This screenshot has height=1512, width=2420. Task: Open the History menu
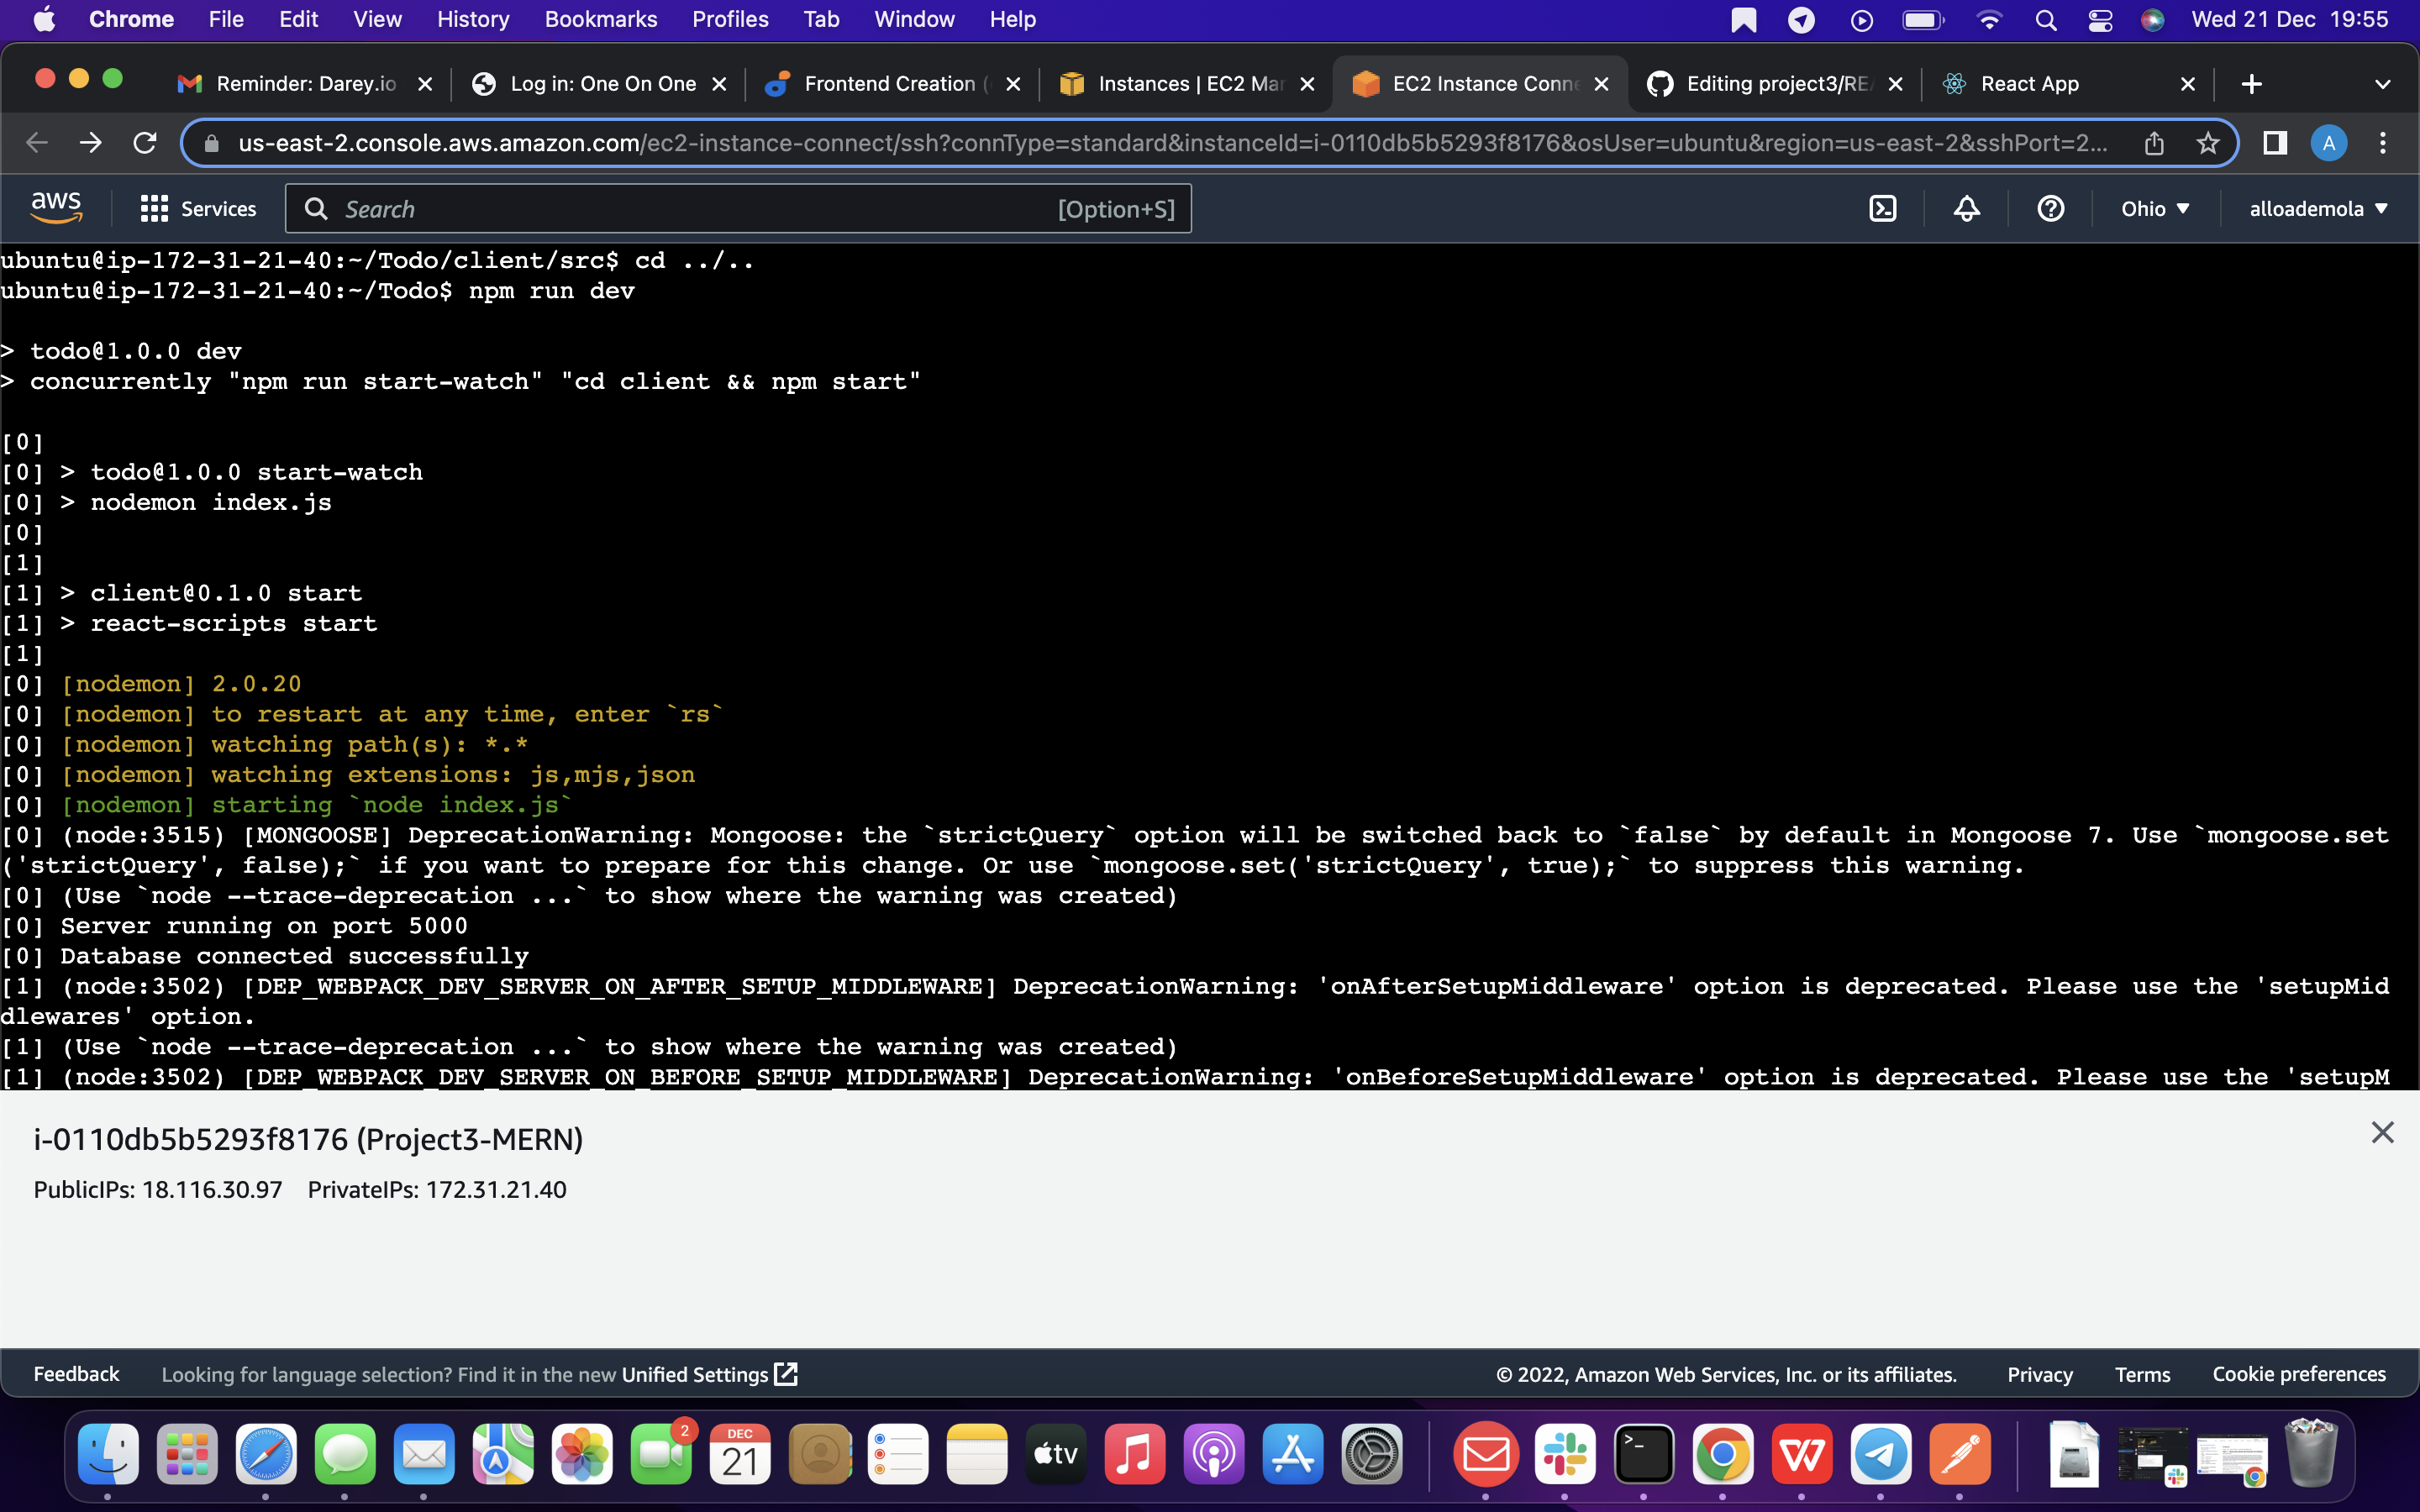472,19
